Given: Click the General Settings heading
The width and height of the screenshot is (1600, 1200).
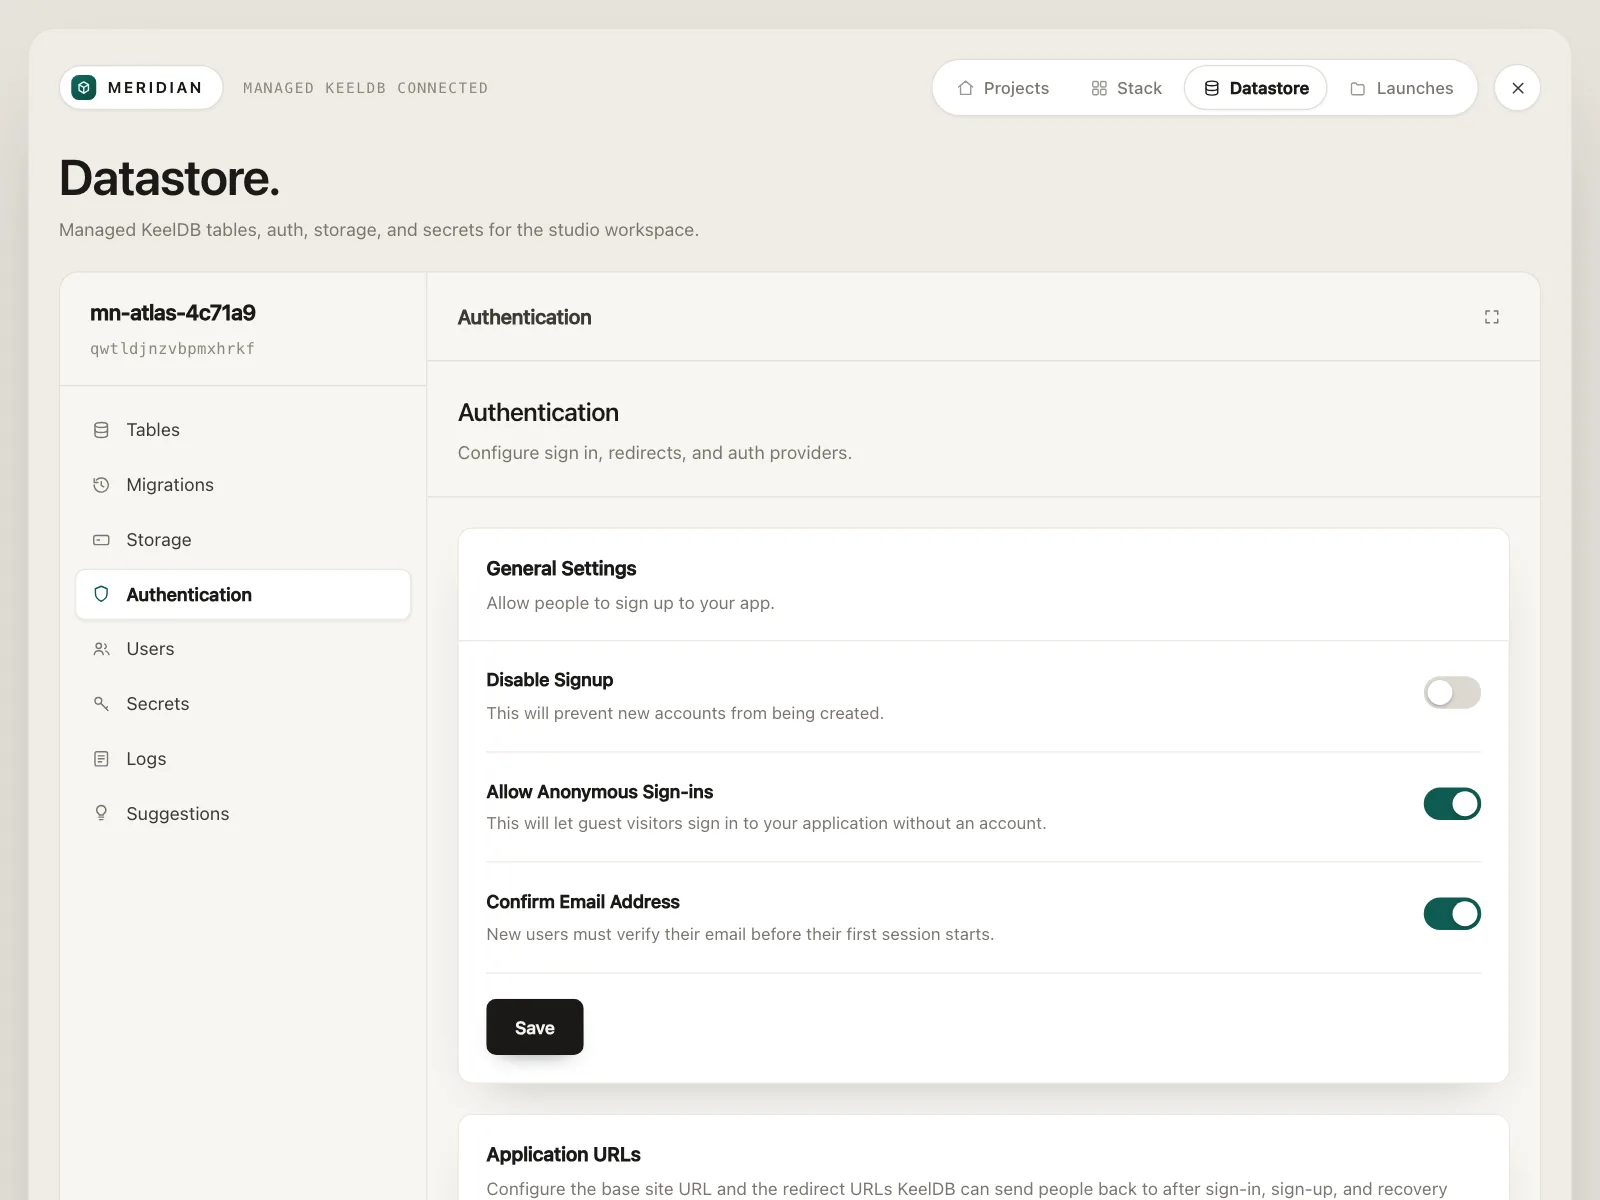Looking at the screenshot, I should pos(562,569).
